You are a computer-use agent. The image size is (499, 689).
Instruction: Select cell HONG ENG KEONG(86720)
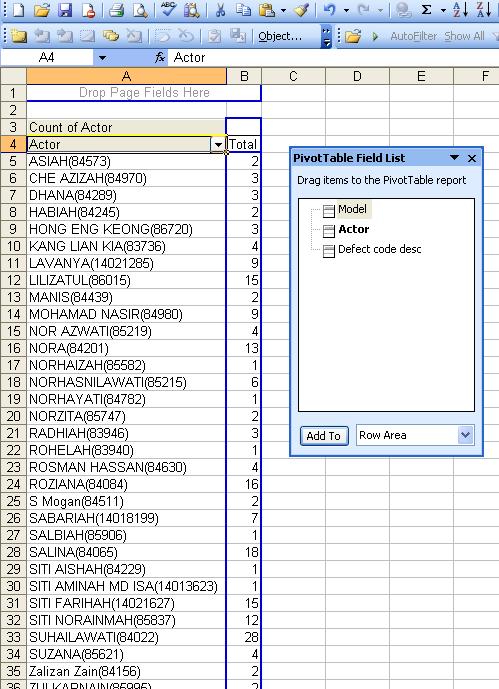point(127,229)
